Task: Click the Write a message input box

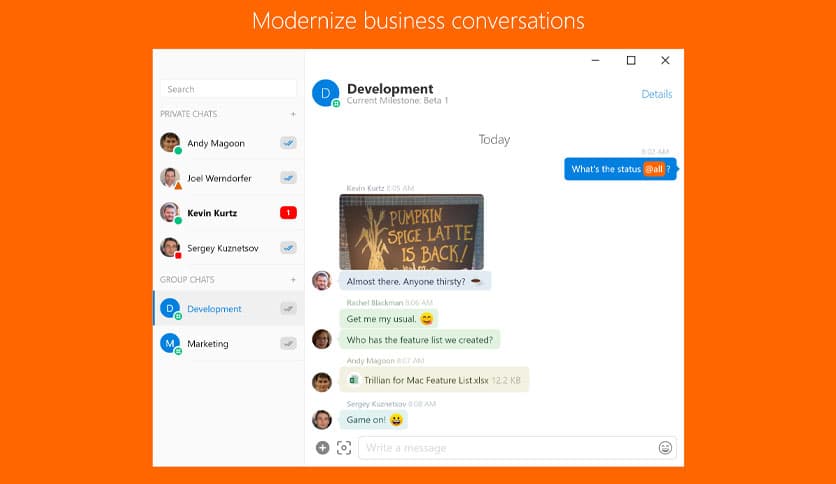Action: coord(505,448)
